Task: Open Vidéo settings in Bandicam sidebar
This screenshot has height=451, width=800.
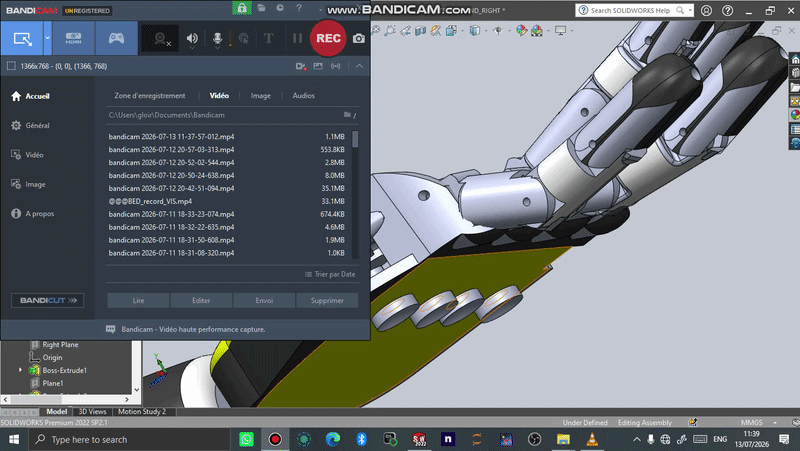Action: click(28, 155)
